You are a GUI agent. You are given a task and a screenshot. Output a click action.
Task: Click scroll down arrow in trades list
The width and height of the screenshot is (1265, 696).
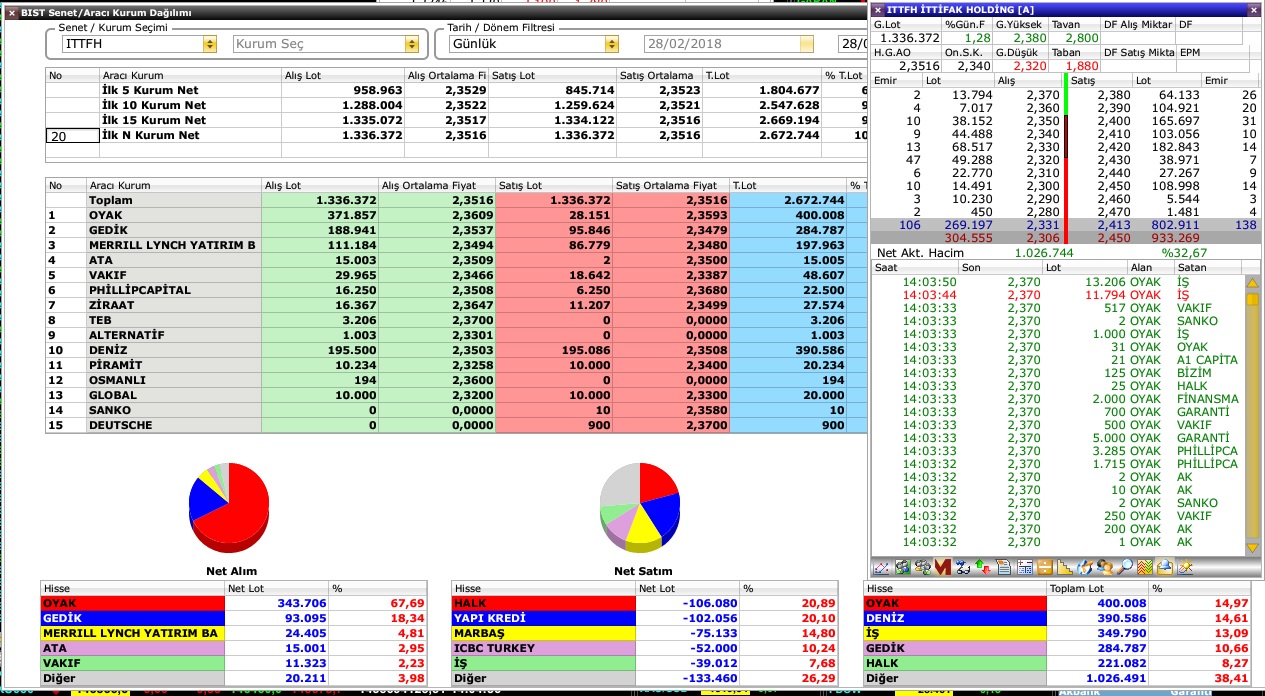click(1252, 548)
